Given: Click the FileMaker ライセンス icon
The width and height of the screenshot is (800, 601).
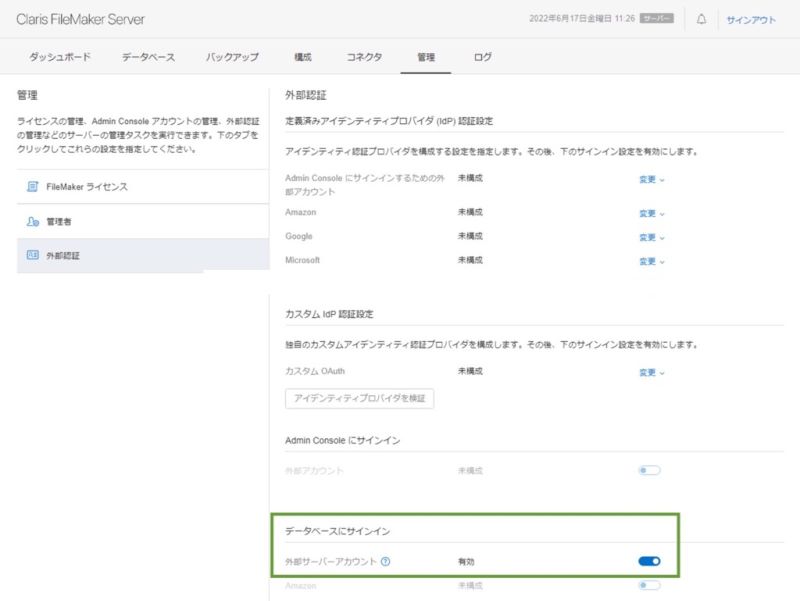Looking at the screenshot, I should [33, 187].
